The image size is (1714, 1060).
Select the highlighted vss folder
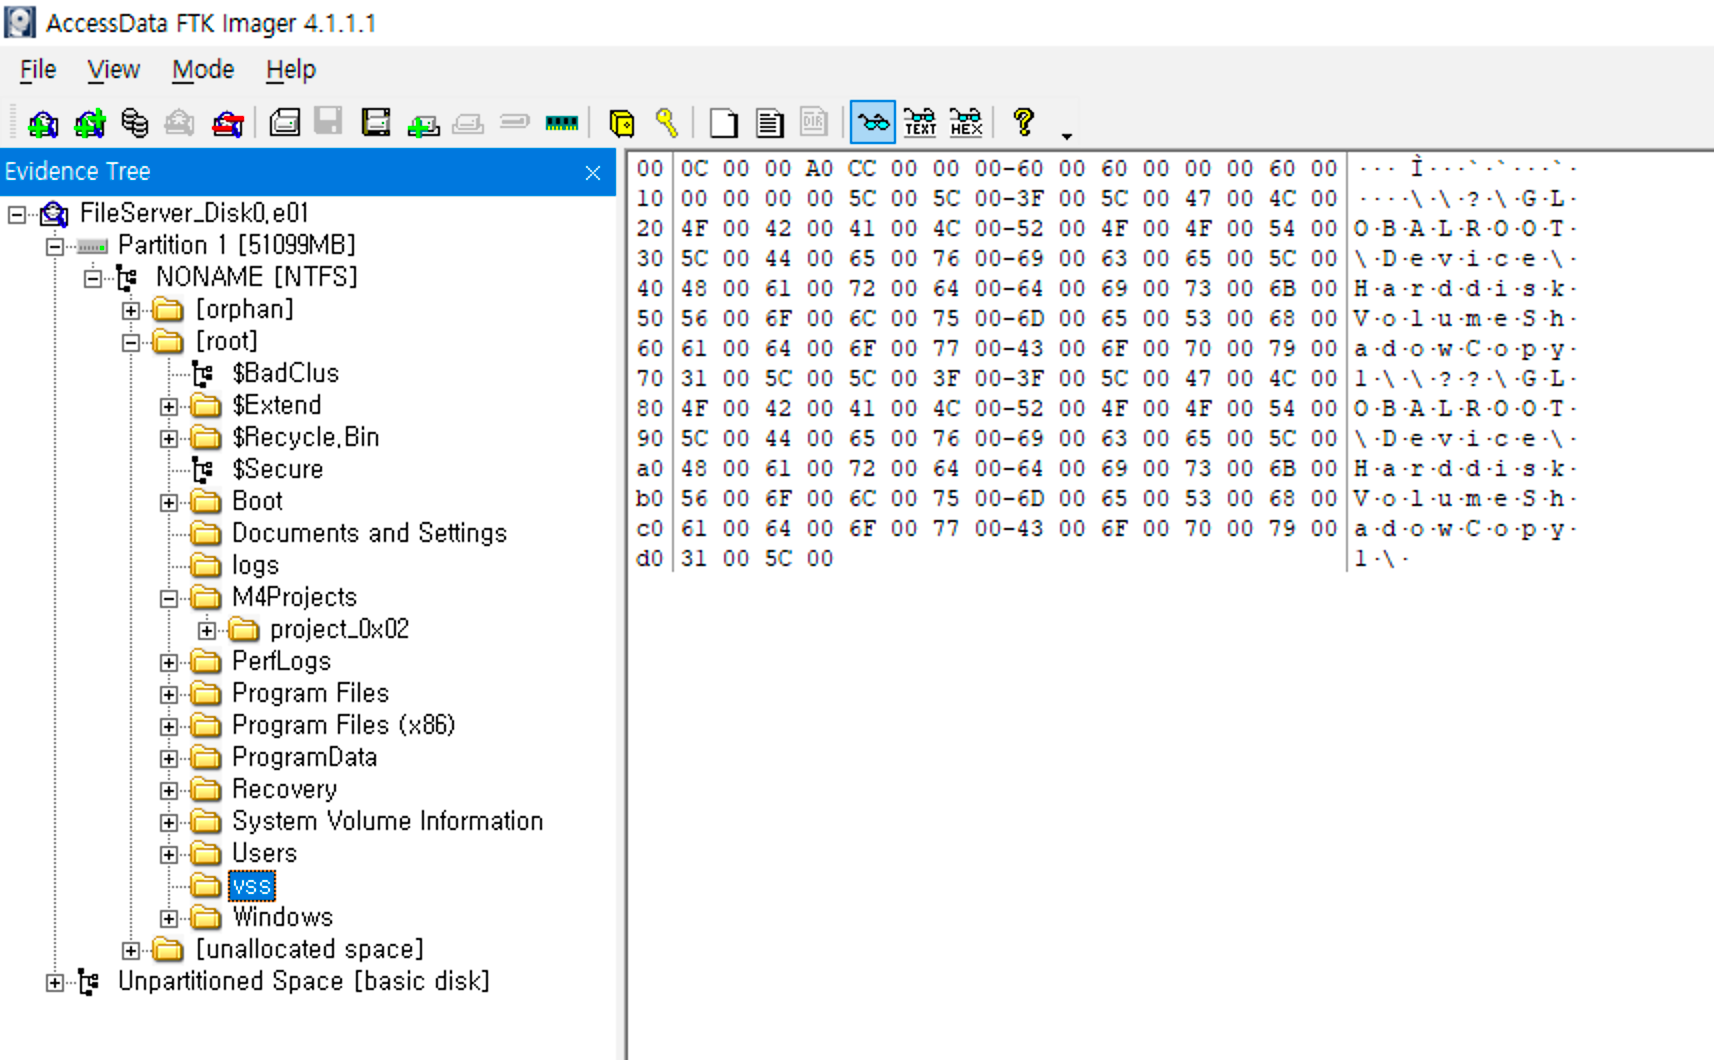tap(251, 886)
